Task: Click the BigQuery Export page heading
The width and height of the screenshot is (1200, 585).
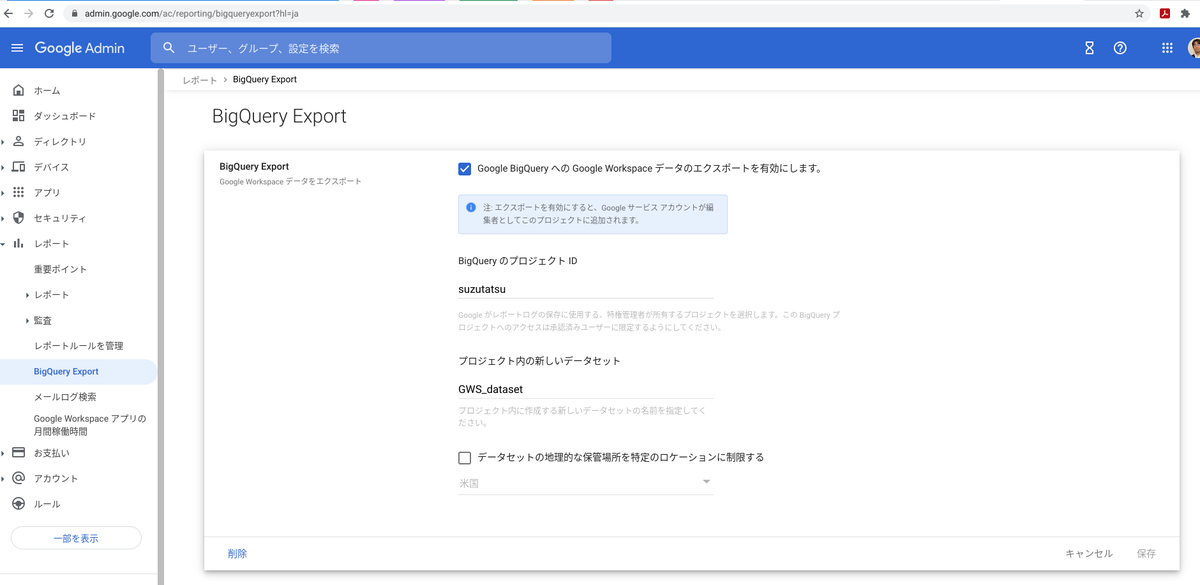Action: [x=279, y=116]
